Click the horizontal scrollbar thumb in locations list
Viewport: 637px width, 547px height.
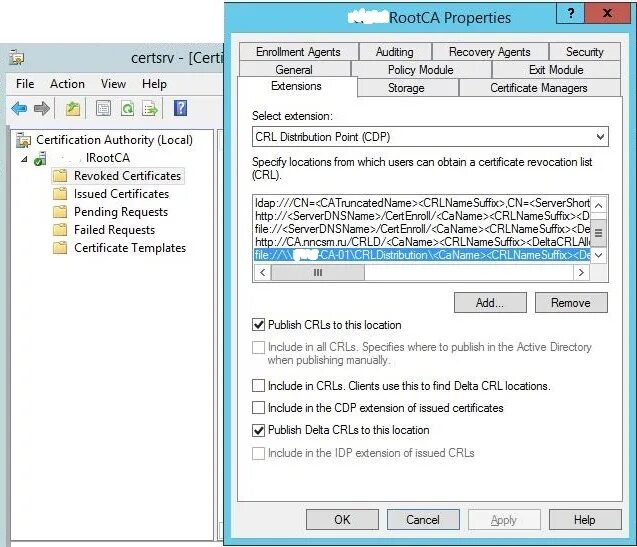tap(318, 272)
